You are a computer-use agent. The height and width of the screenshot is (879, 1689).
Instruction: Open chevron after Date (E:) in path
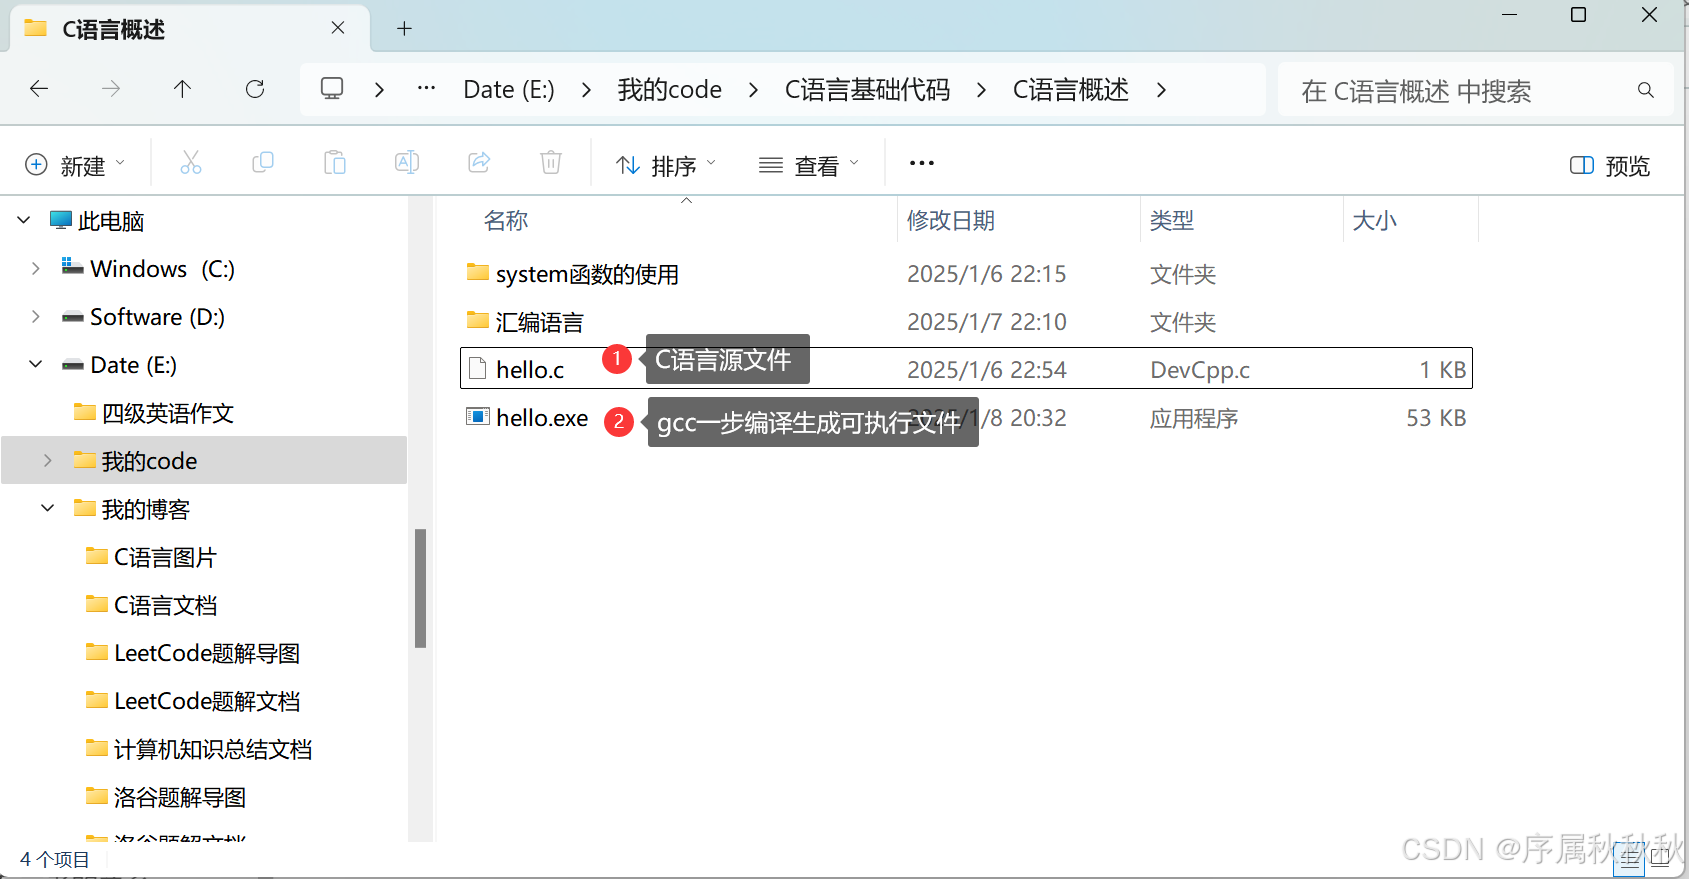(x=586, y=90)
